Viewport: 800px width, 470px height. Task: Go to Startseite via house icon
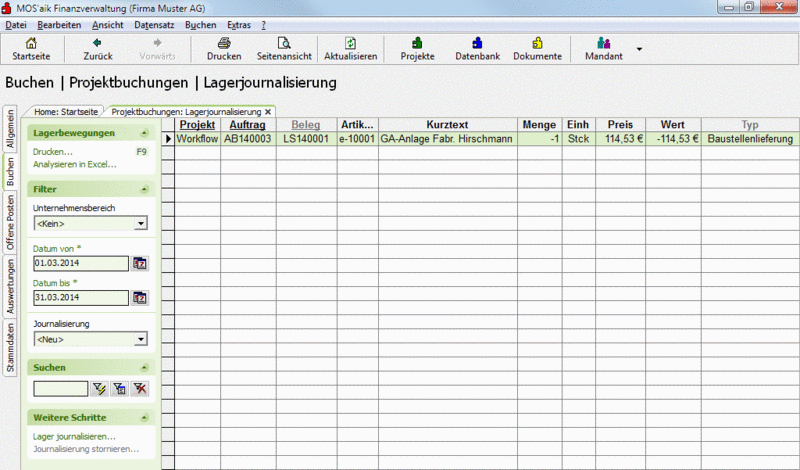click(x=31, y=43)
